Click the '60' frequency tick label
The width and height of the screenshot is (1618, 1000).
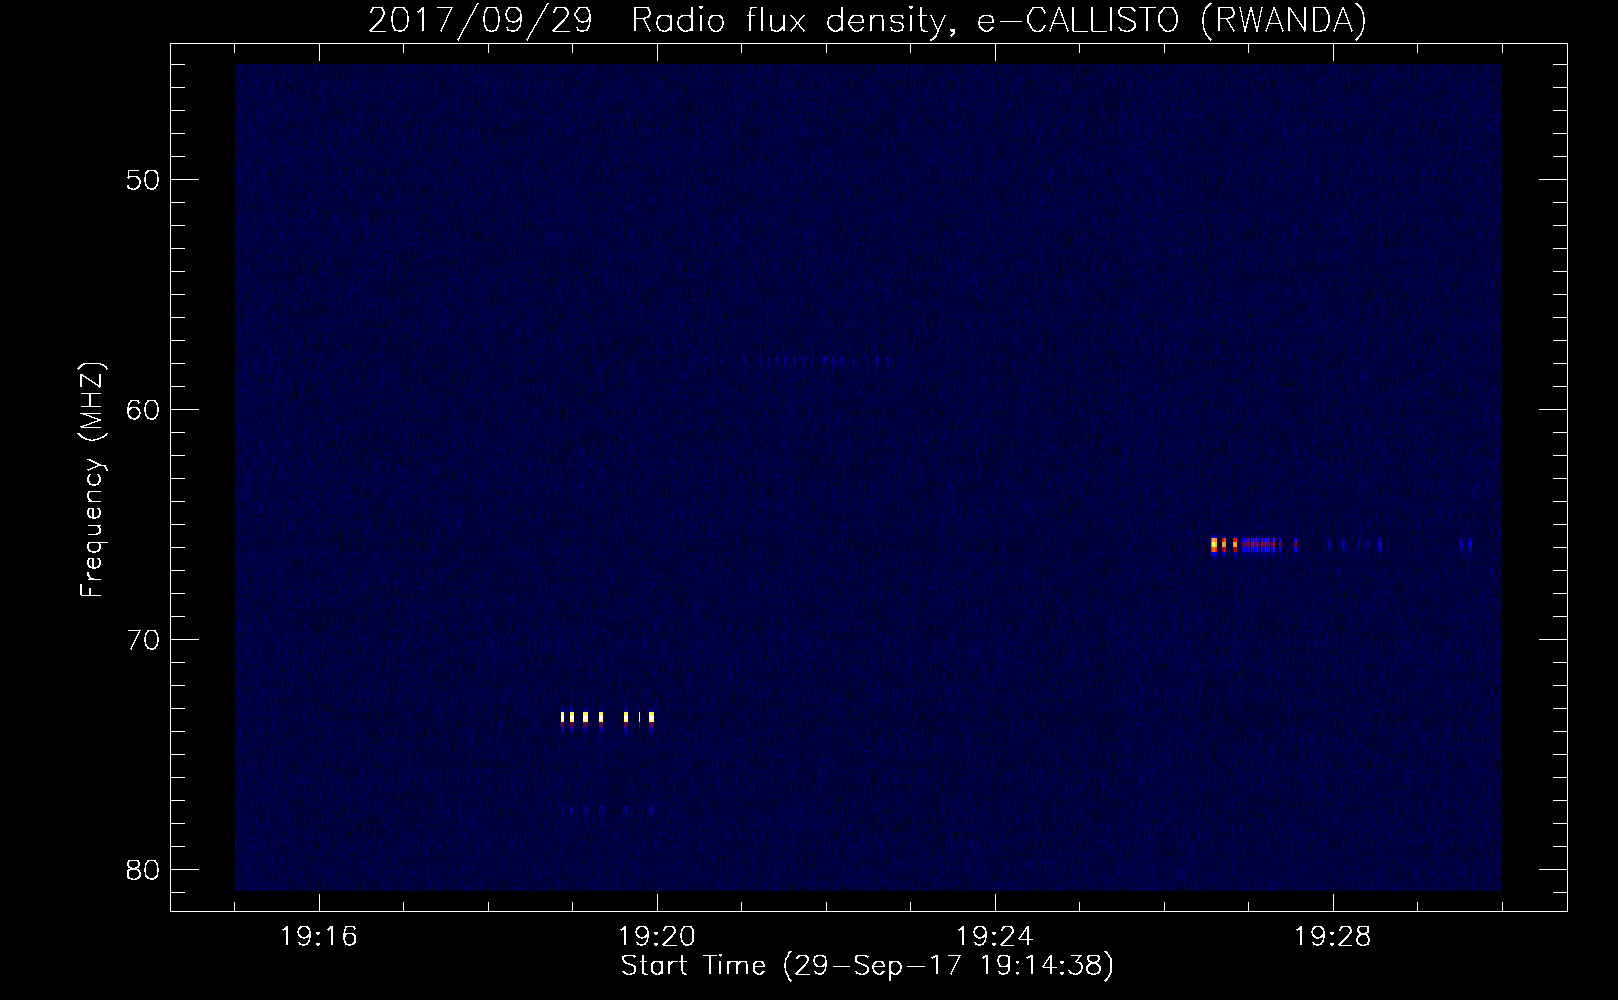pos(143,410)
